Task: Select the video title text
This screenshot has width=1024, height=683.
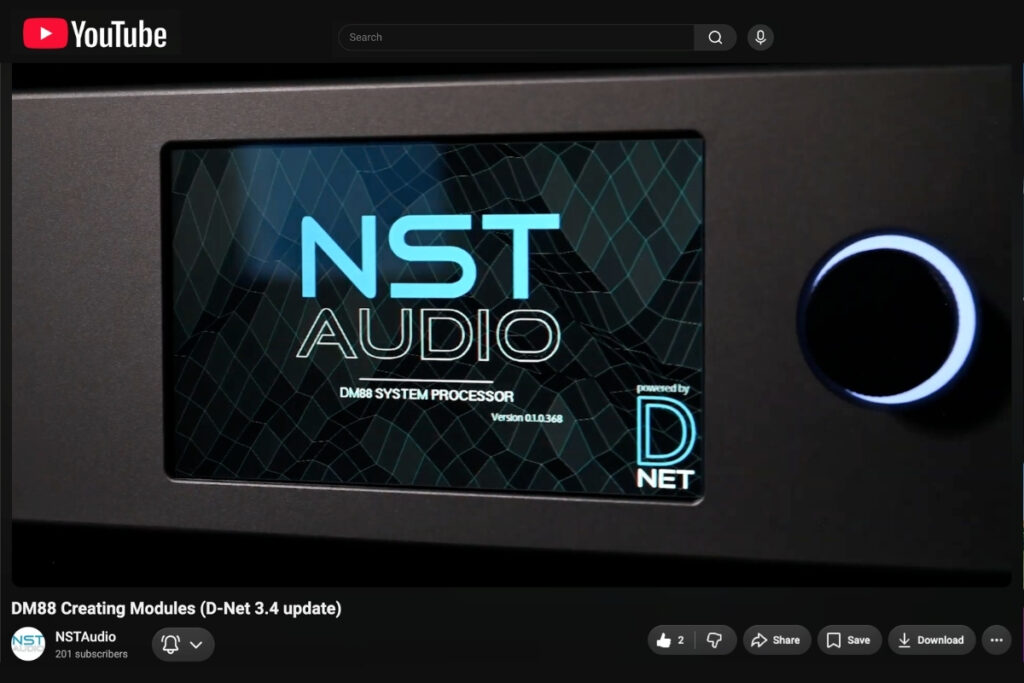Action: (x=176, y=608)
